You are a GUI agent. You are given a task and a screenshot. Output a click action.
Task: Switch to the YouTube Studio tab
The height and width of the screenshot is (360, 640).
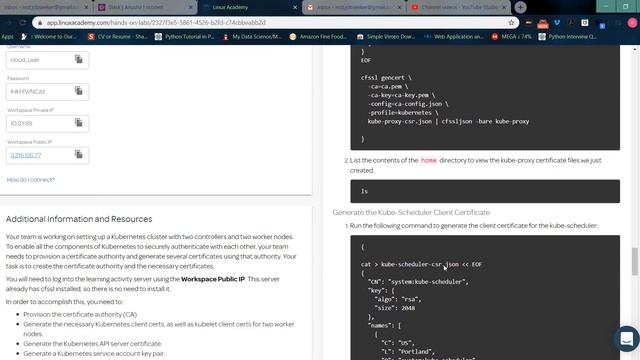click(x=459, y=7)
